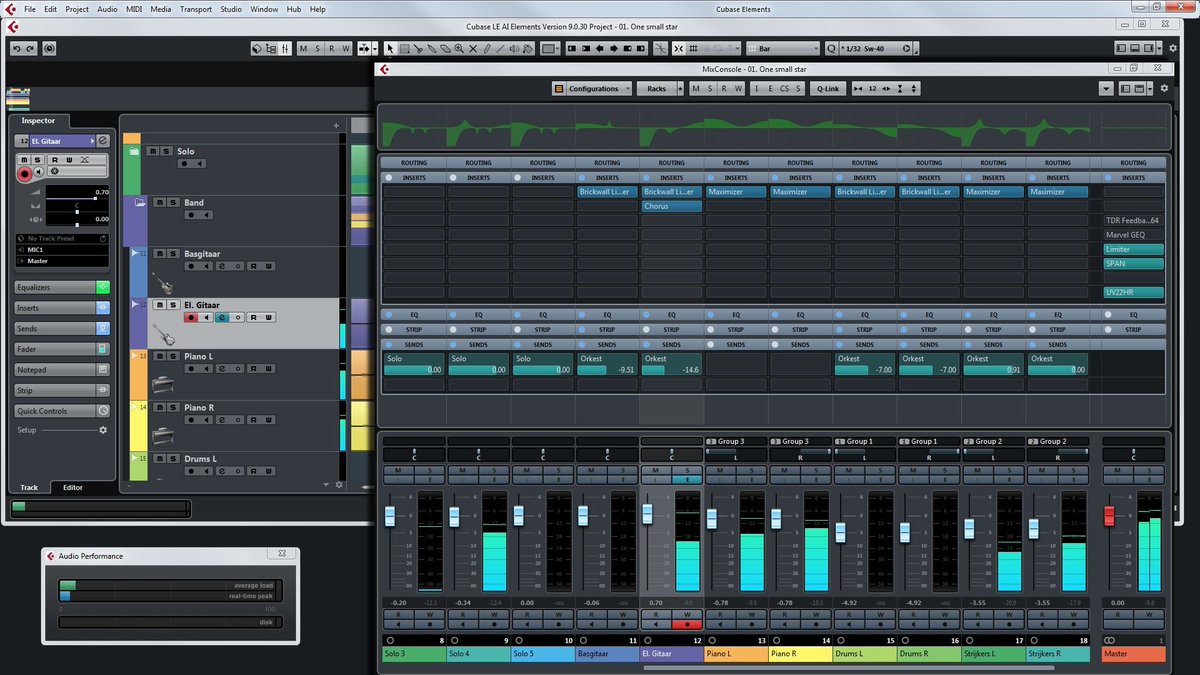1200x675 pixels.
Task: Switch to the Track tab in Inspector
Action: 29,487
